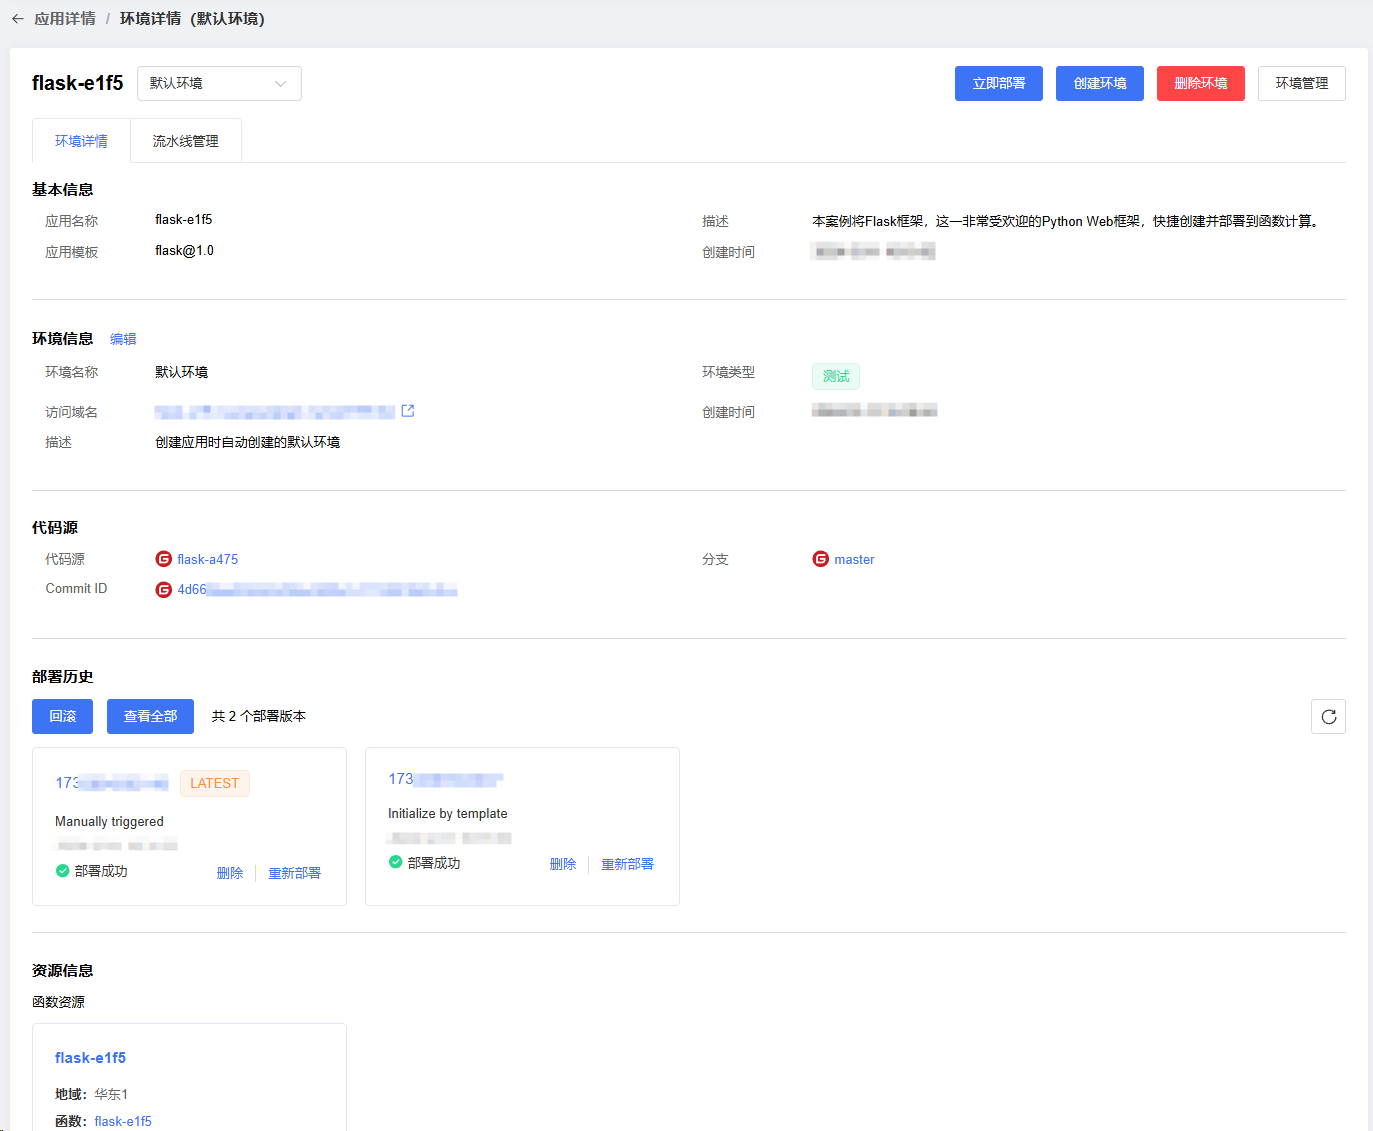Switch to the 环境详情 tab
This screenshot has width=1373, height=1131.
click(x=81, y=141)
